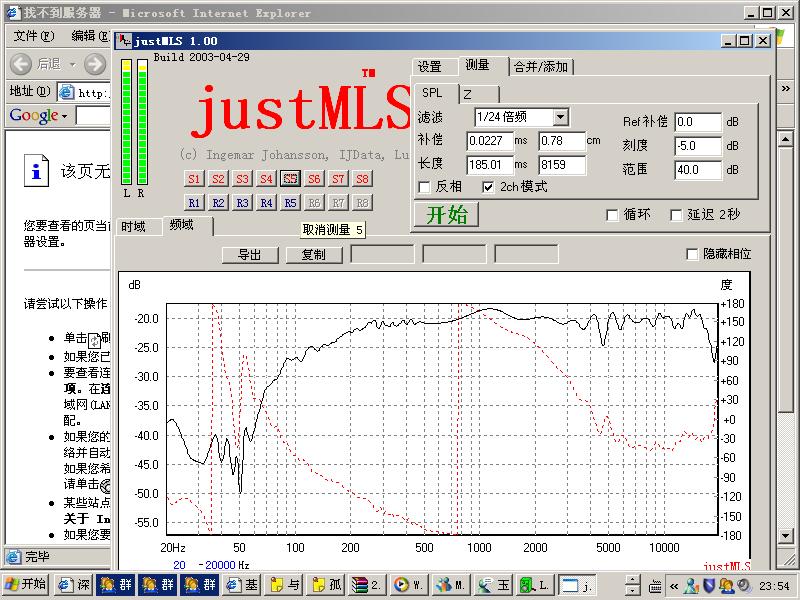Open the media player taskbar item
Screen dimensions: 800x600
pyautogui.click(x=408, y=585)
